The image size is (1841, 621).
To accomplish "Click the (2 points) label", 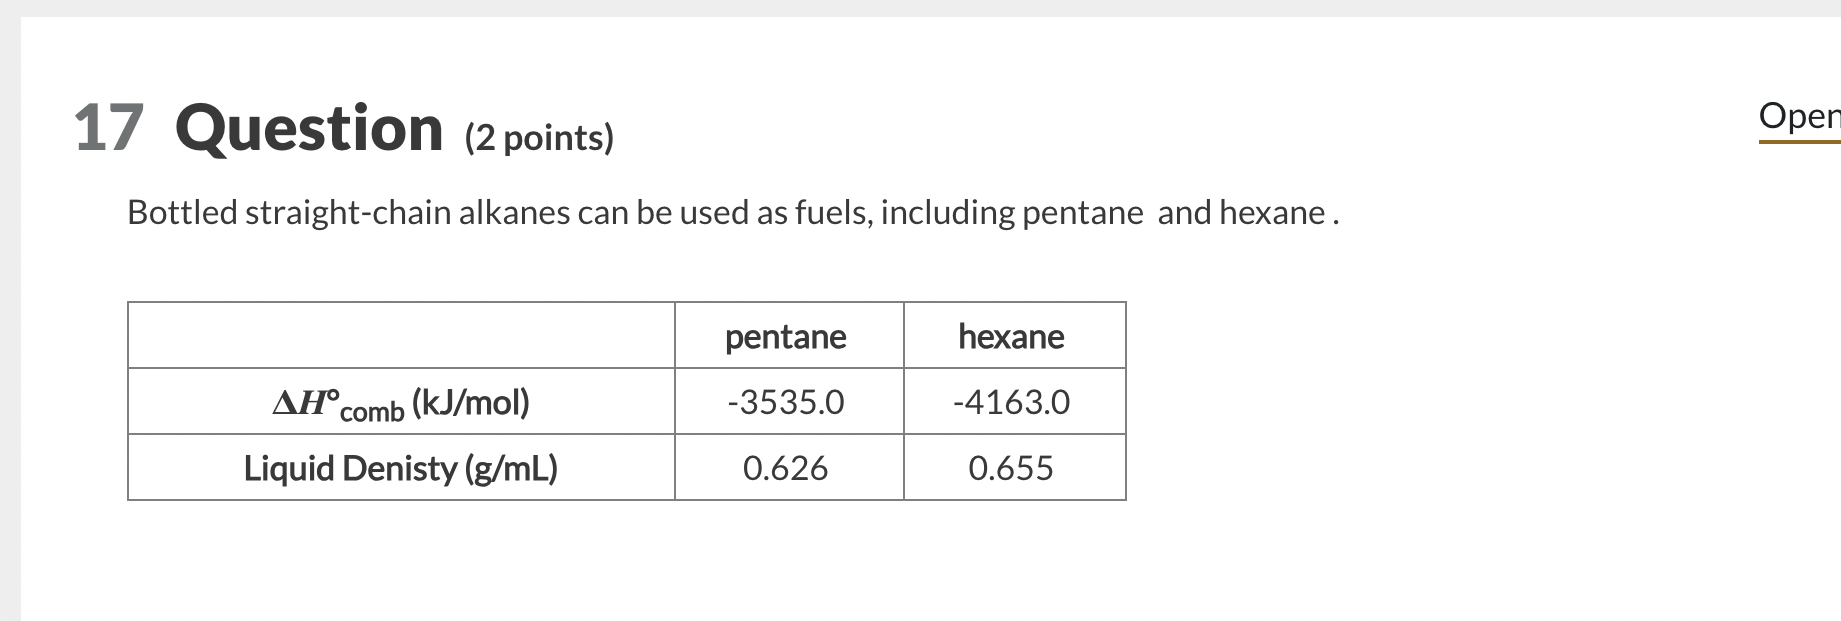I will click(539, 138).
